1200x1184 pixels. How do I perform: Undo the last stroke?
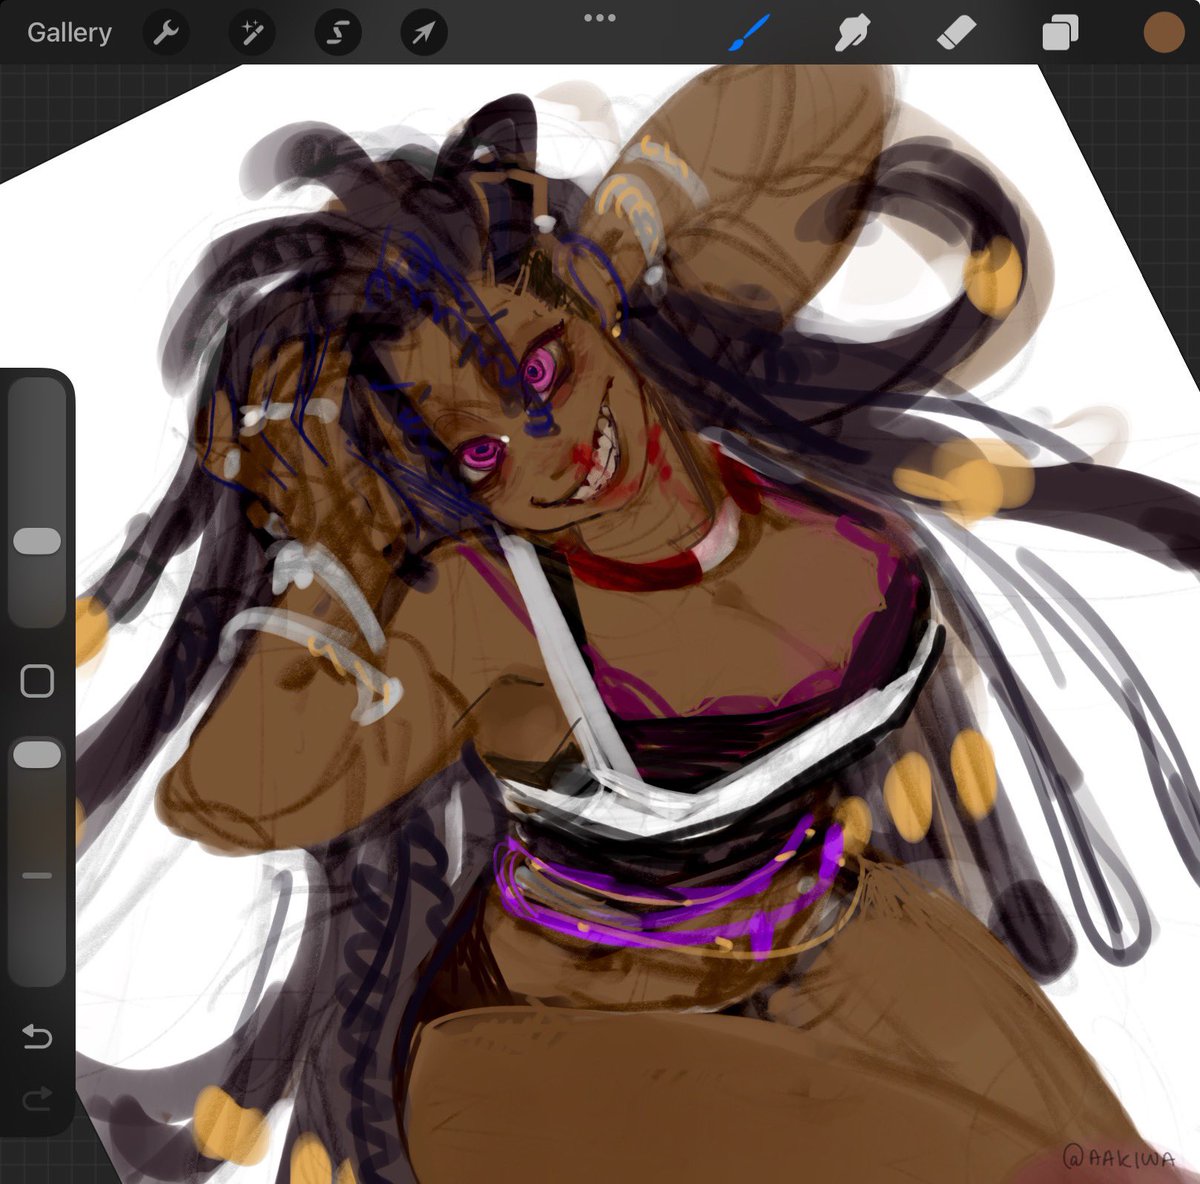coord(37,1037)
